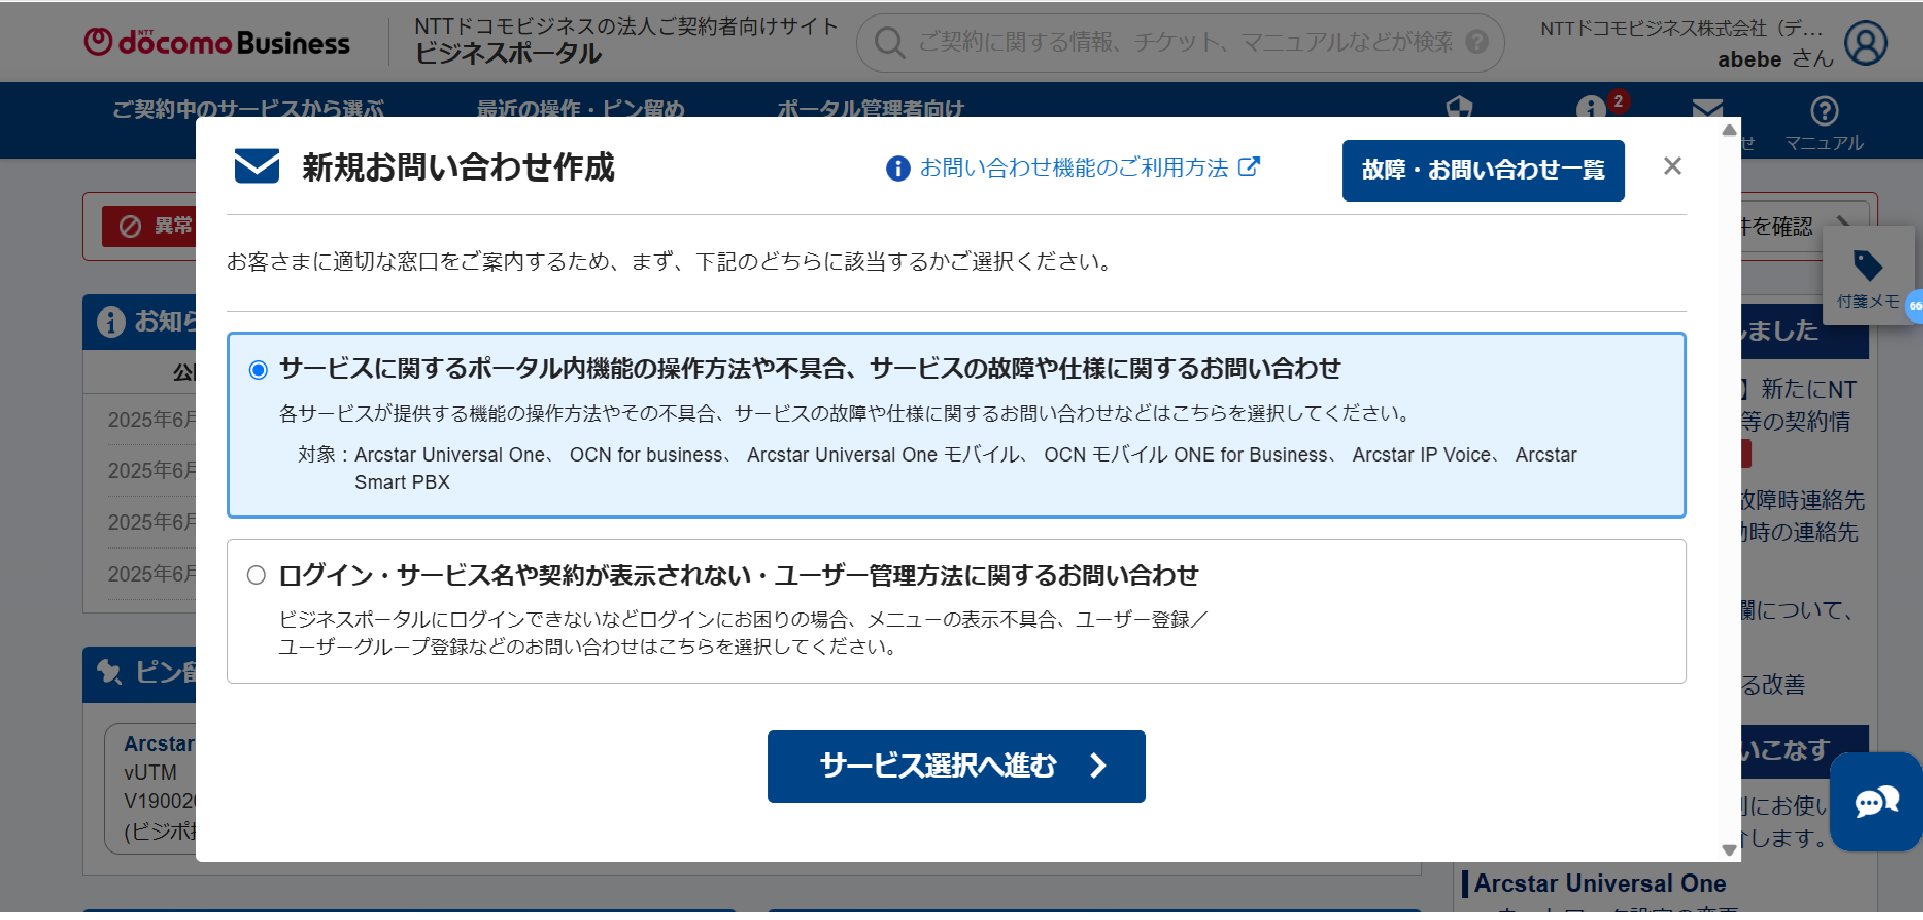This screenshot has height=920, width=1923.
Task: Click the search magnifier icon
Action: (889, 42)
